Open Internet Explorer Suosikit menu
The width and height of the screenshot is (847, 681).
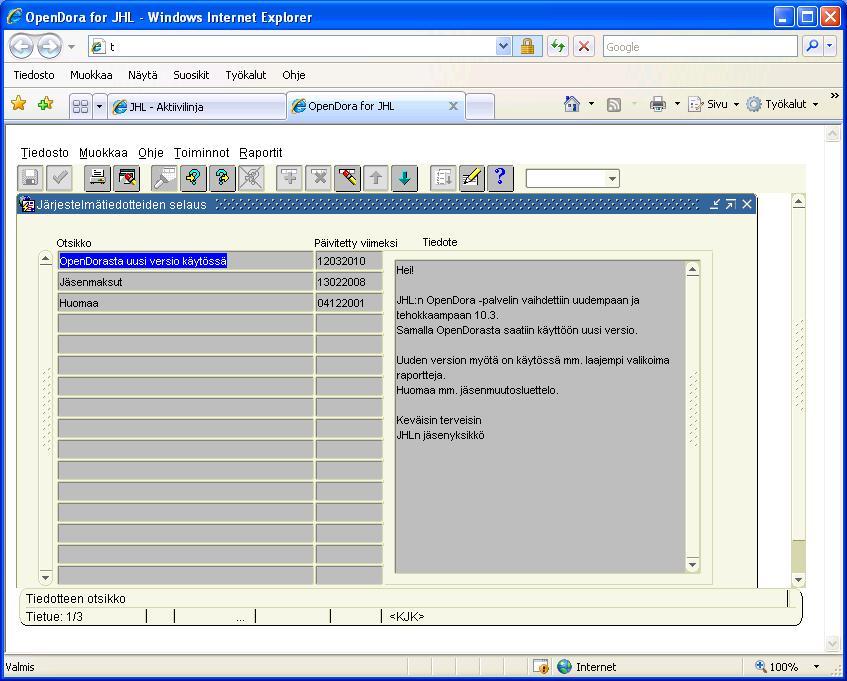[x=191, y=75]
